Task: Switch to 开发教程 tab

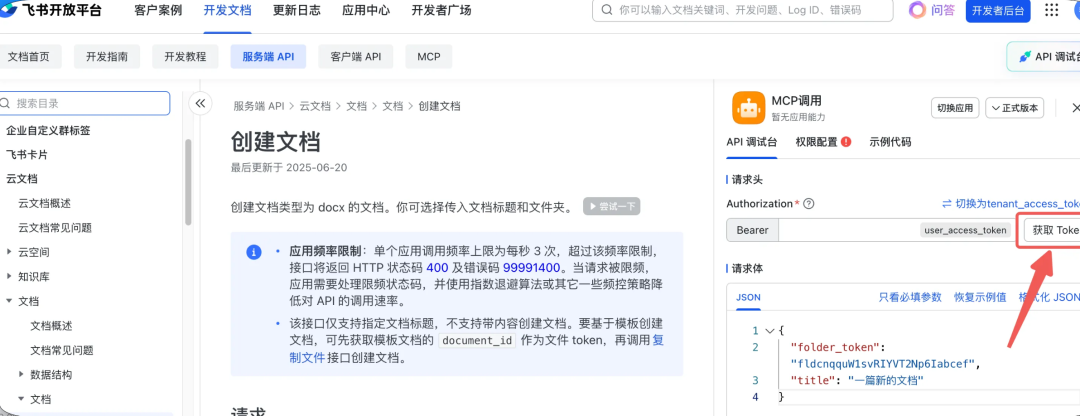Action: coord(185,56)
